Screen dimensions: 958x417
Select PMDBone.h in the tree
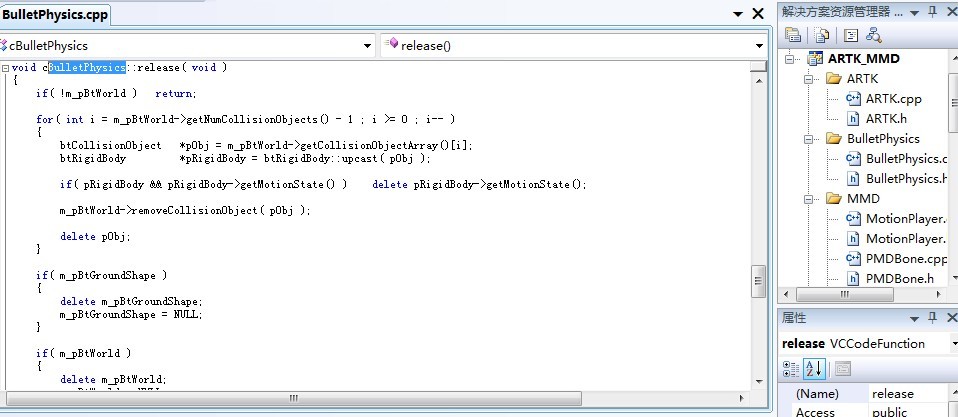[x=900, y=279]
